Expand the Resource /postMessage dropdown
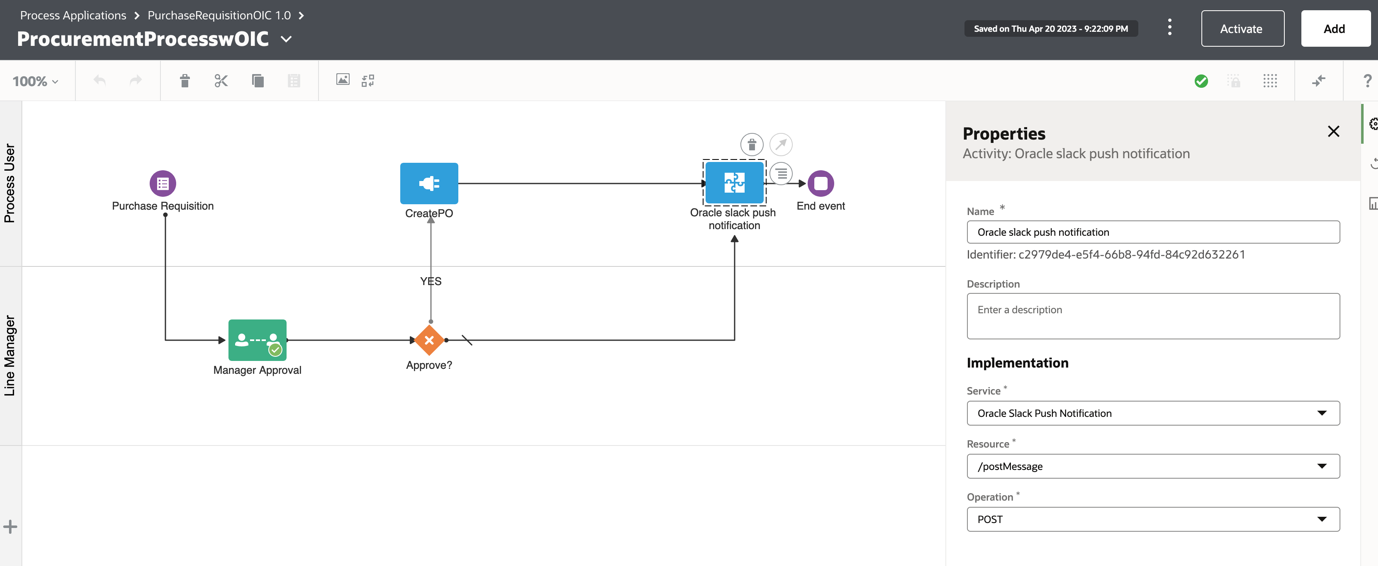Screen dimensions: 1378x566 pyautogui.click(x=1153, y=466)
